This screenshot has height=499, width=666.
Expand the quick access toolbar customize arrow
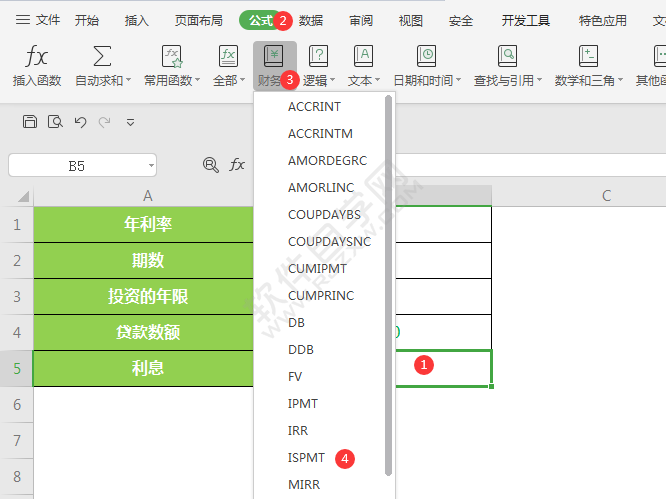(x=130, y=123)
